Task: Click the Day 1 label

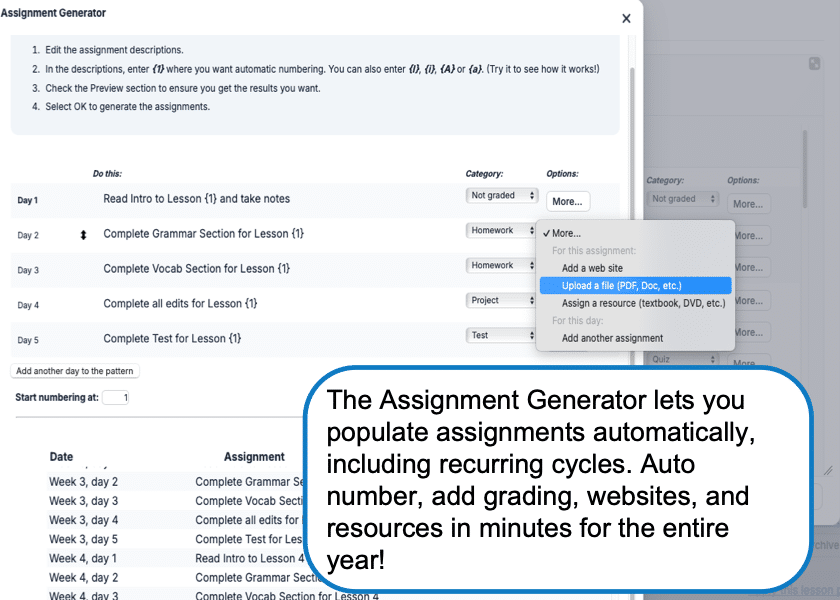Action: (27, 200)
